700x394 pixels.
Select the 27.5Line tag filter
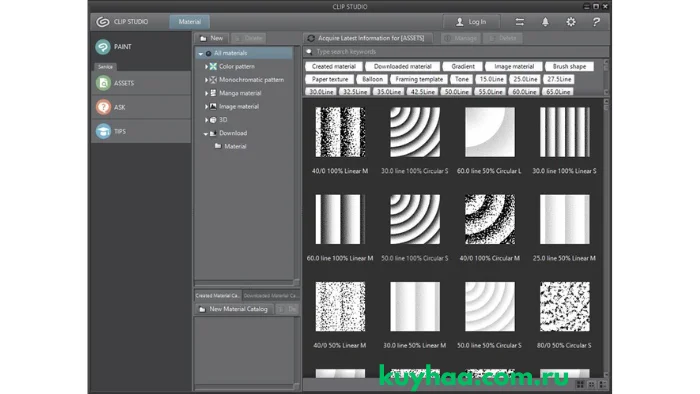[559, 79]
